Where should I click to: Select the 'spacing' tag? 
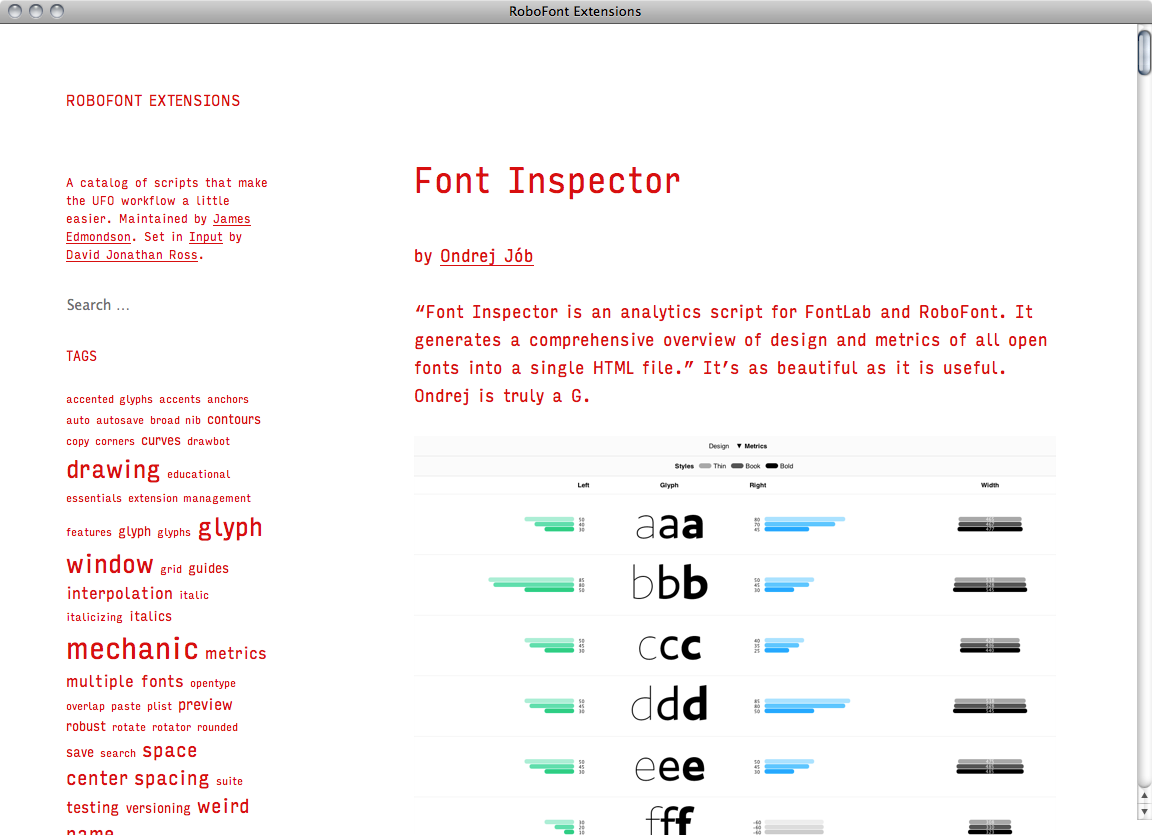click(x=172, y=778)
